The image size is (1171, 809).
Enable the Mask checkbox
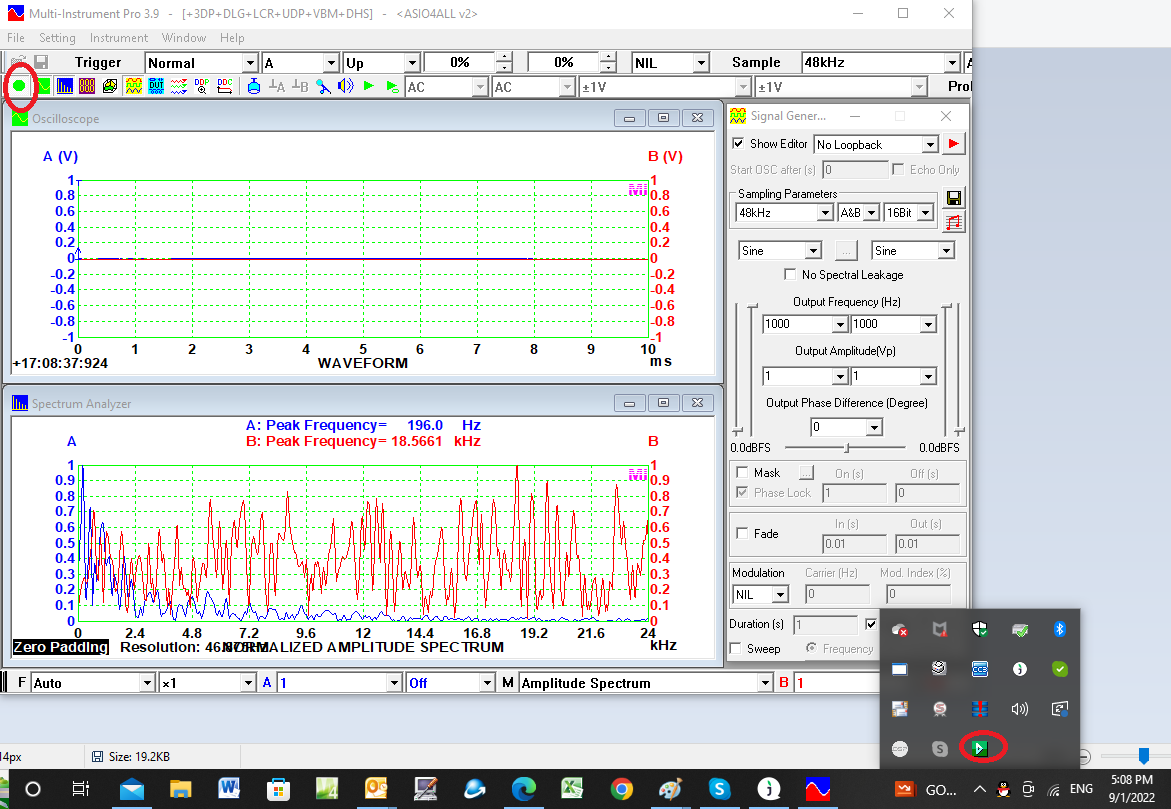coord(742,472)
